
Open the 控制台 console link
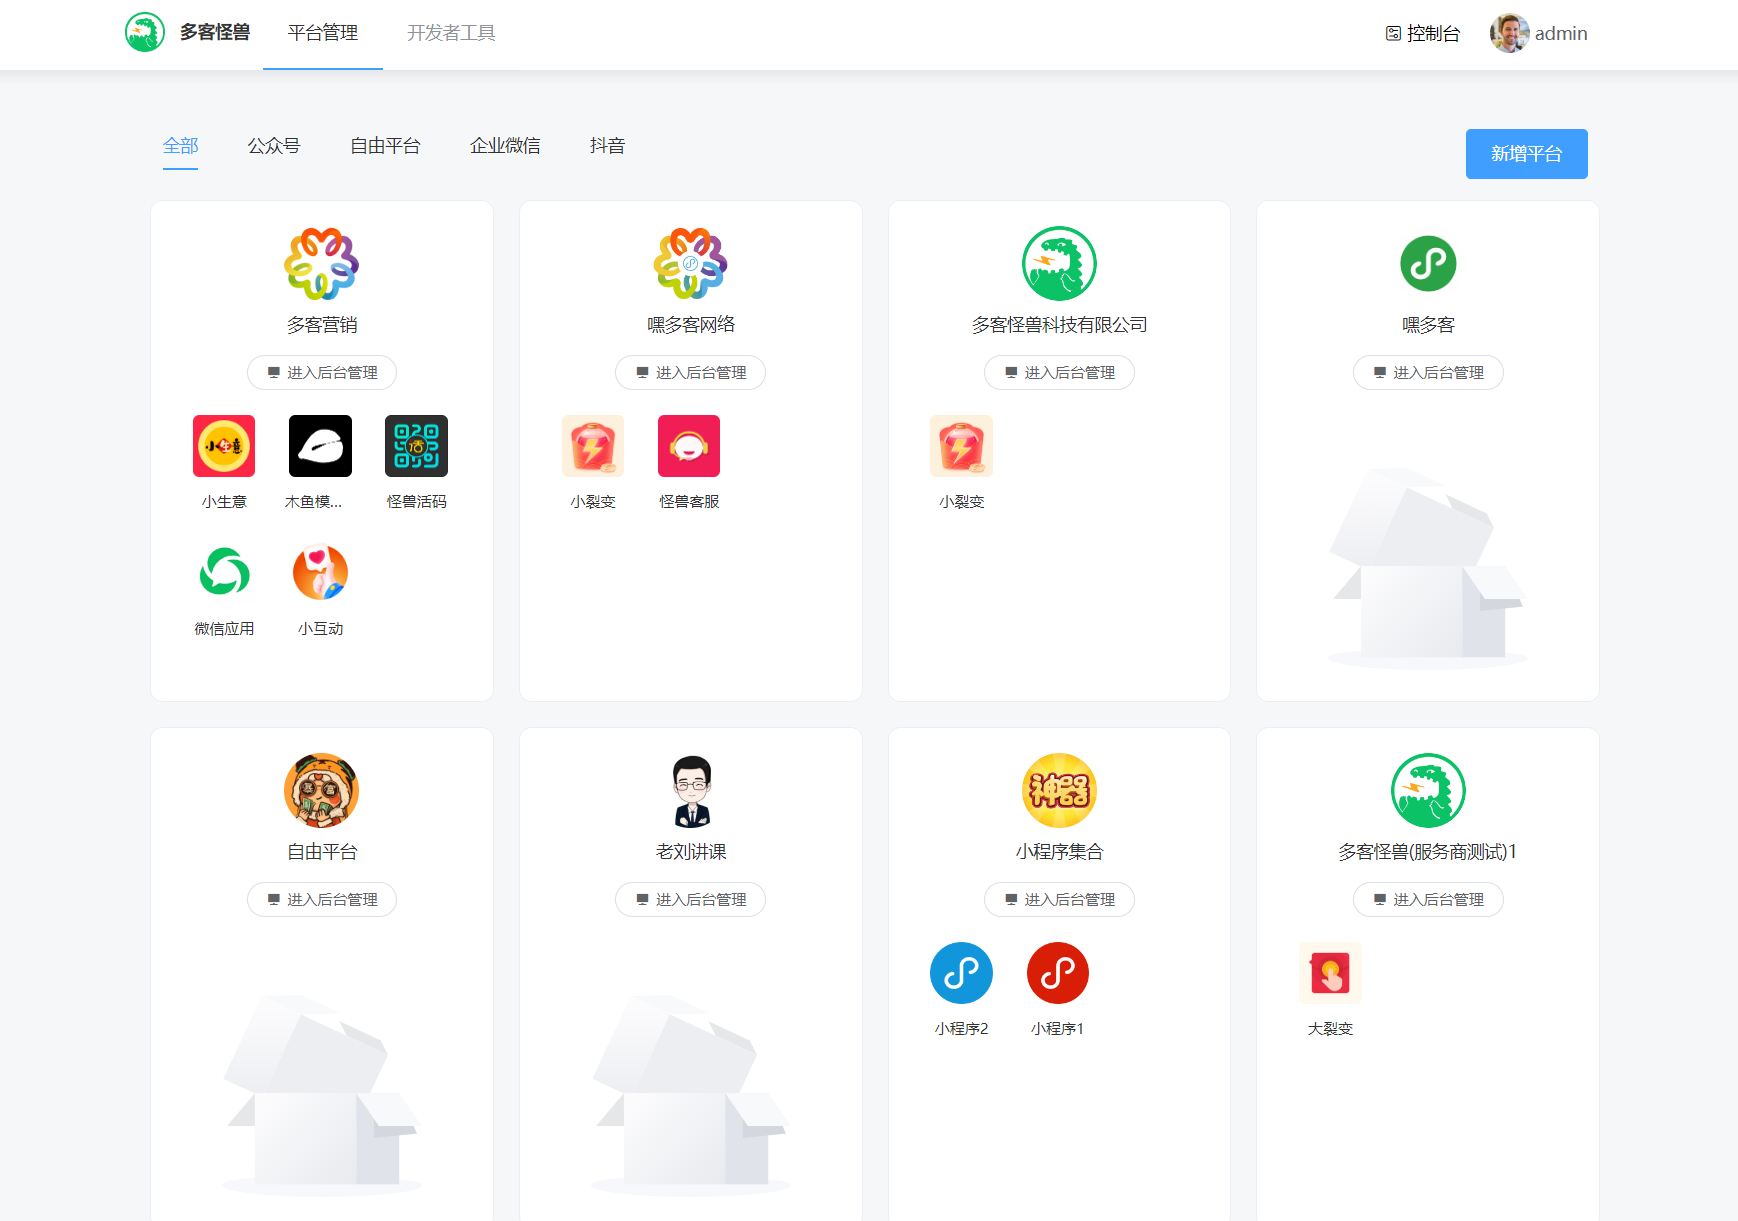point(1422,33)
